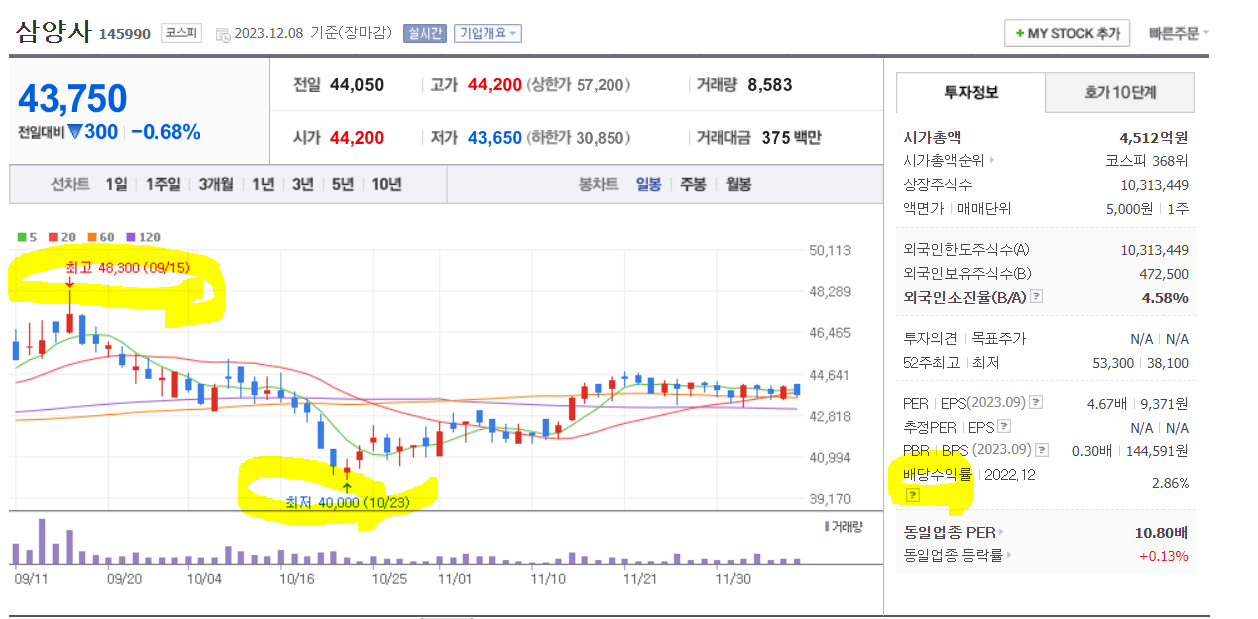Click the 배당수익률 value 2.86%
The image size is (1258, 619).
tap(1171, 483)
